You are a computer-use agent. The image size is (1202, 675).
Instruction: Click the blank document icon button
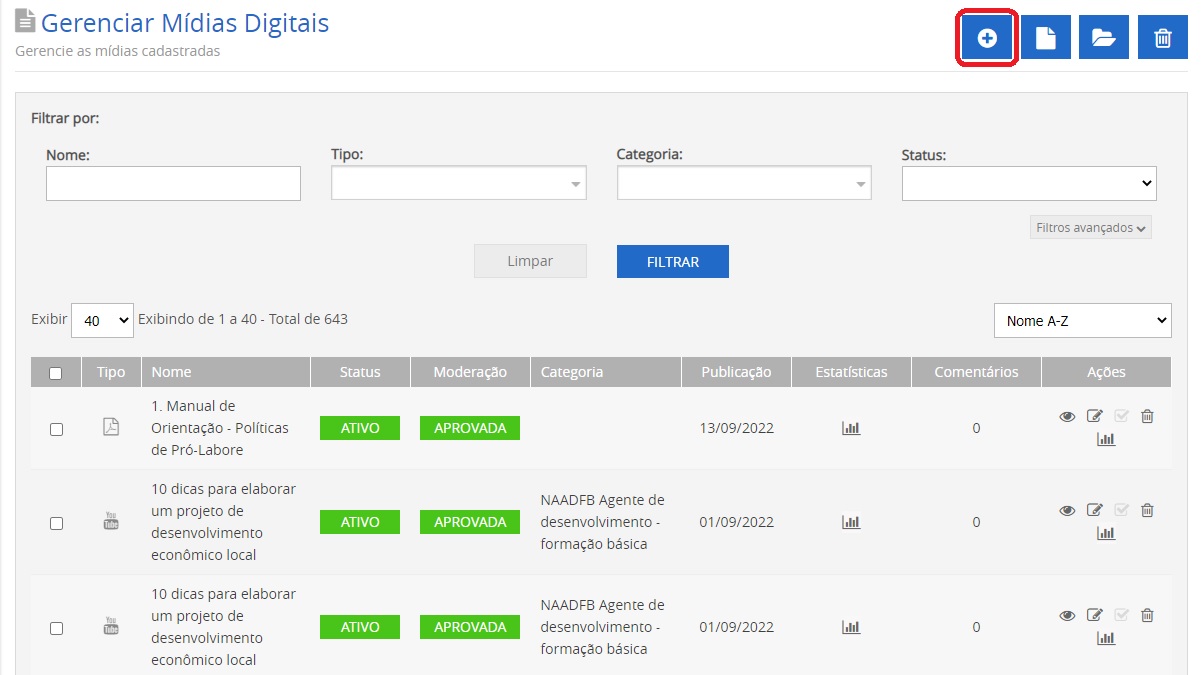click(1045, 38)
